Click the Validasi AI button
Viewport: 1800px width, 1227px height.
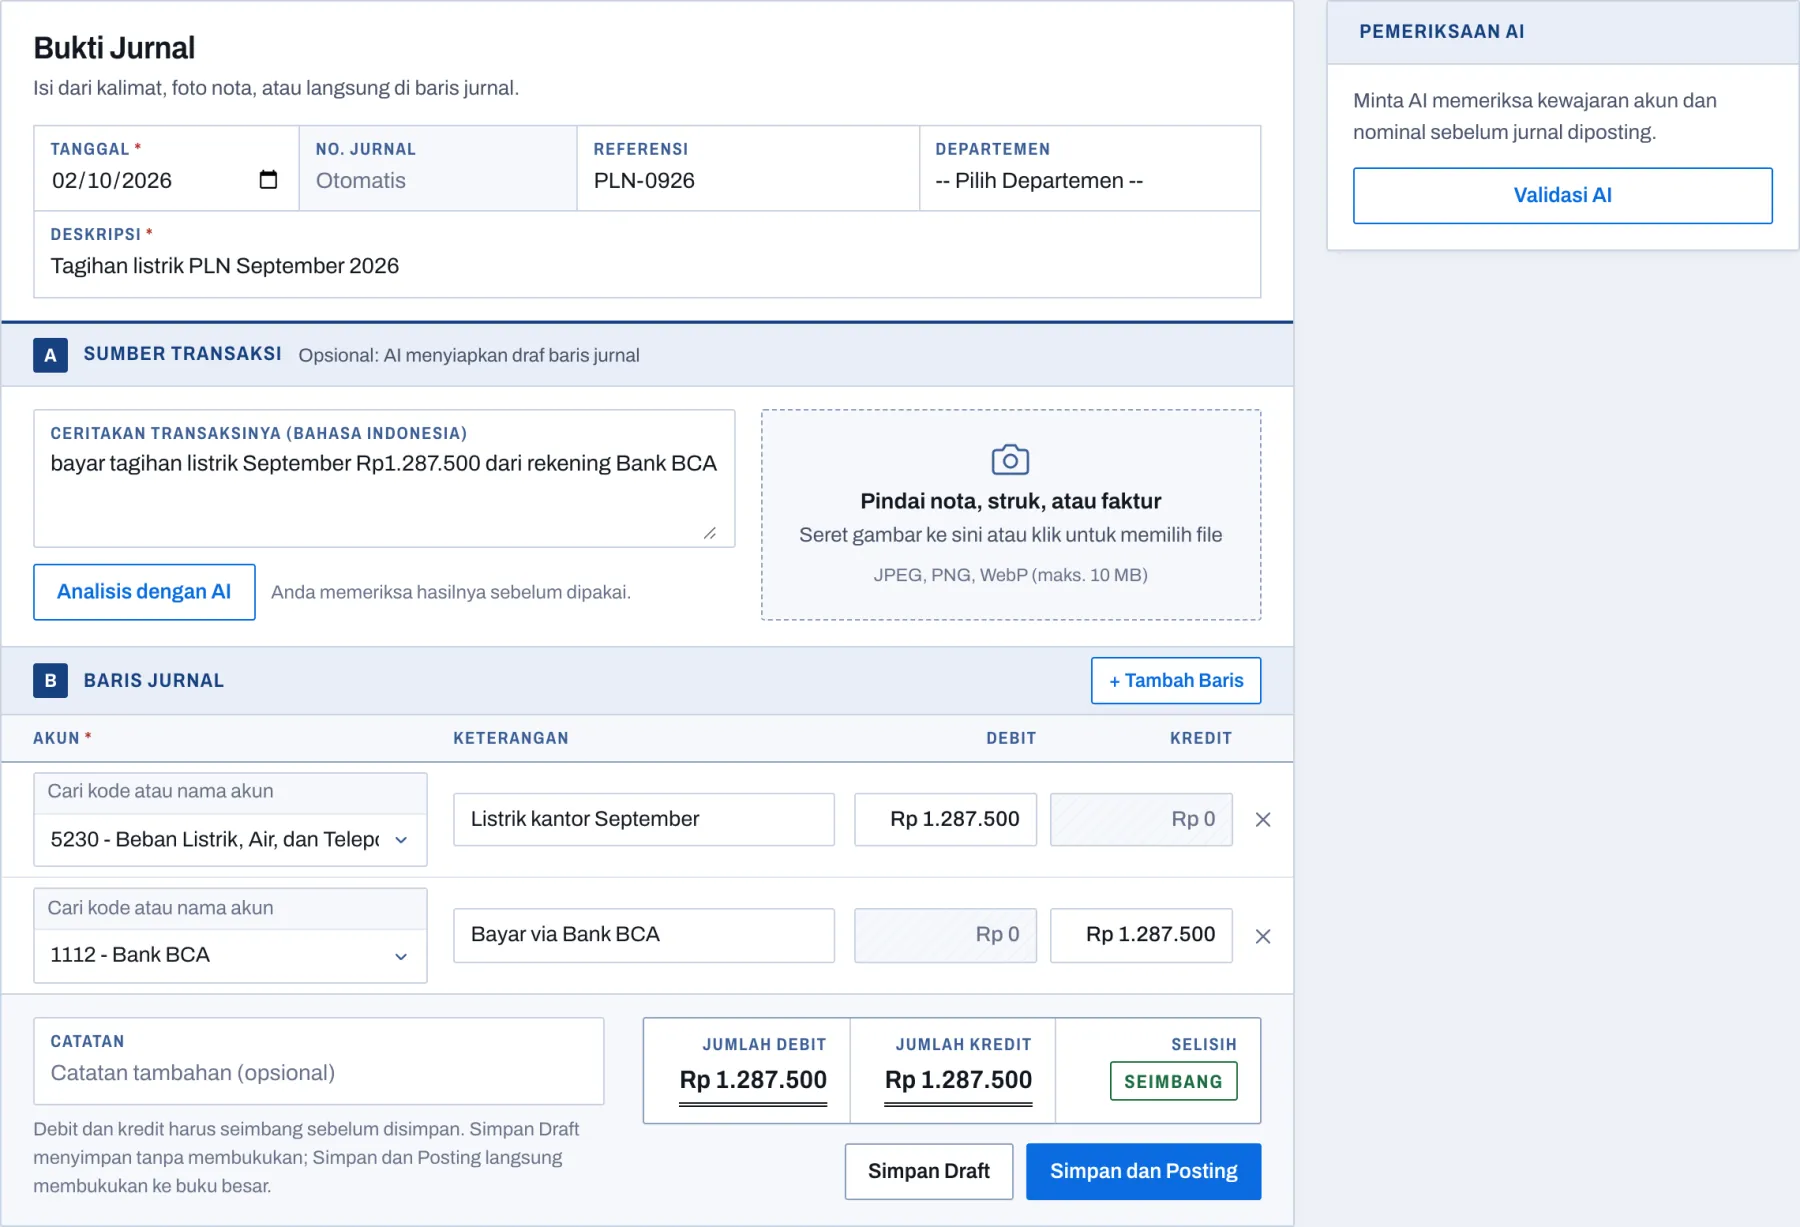[x=1562, y=196]
